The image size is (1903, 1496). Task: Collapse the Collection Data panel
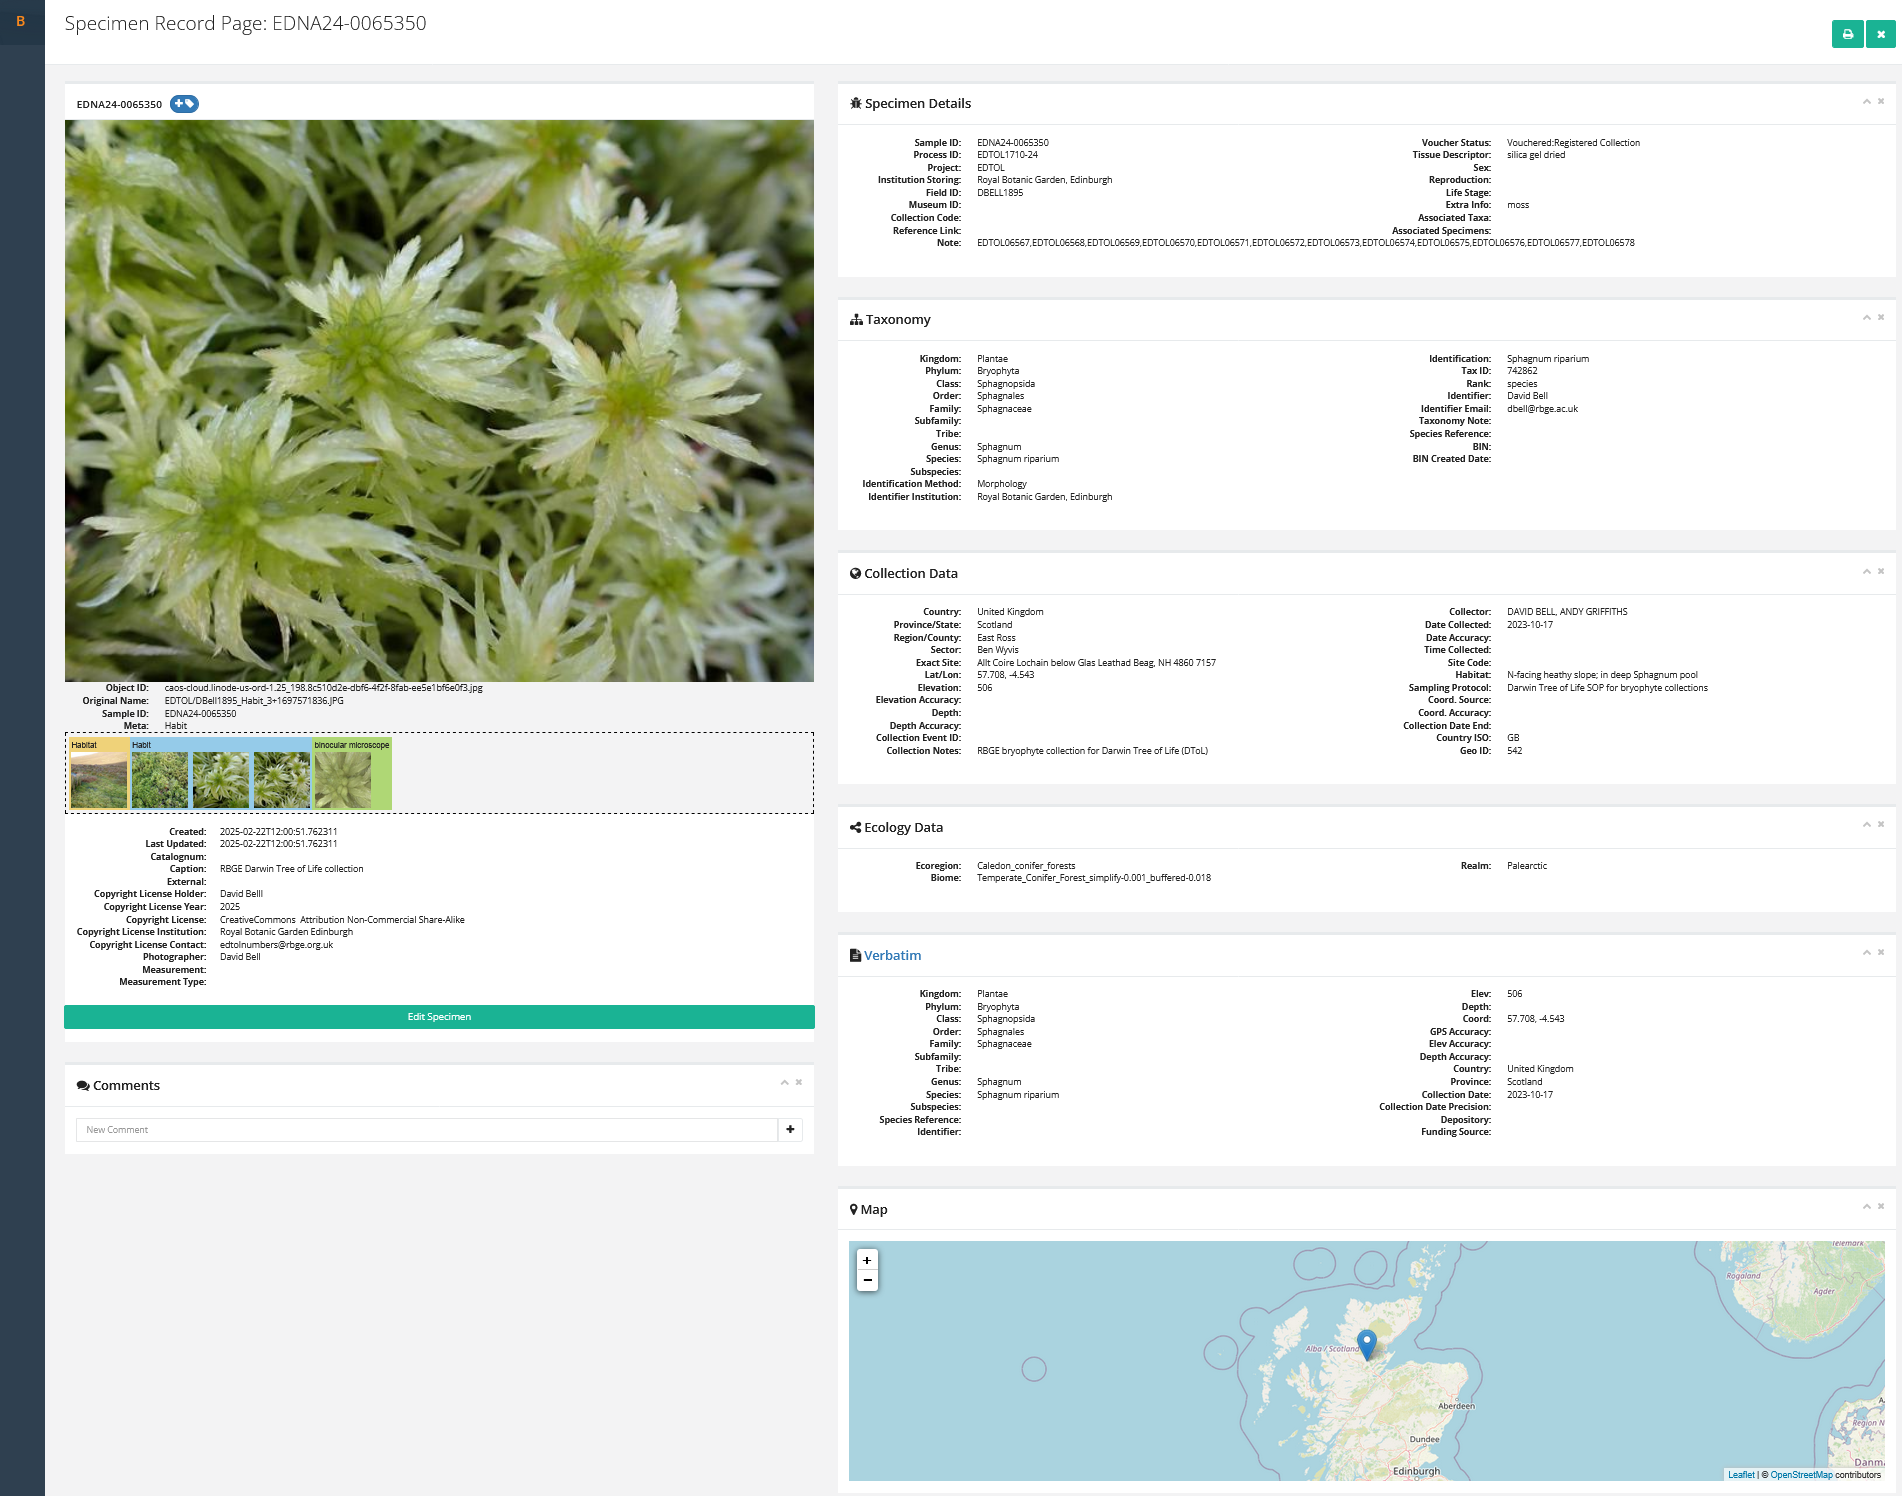(x=1866, y=571)
